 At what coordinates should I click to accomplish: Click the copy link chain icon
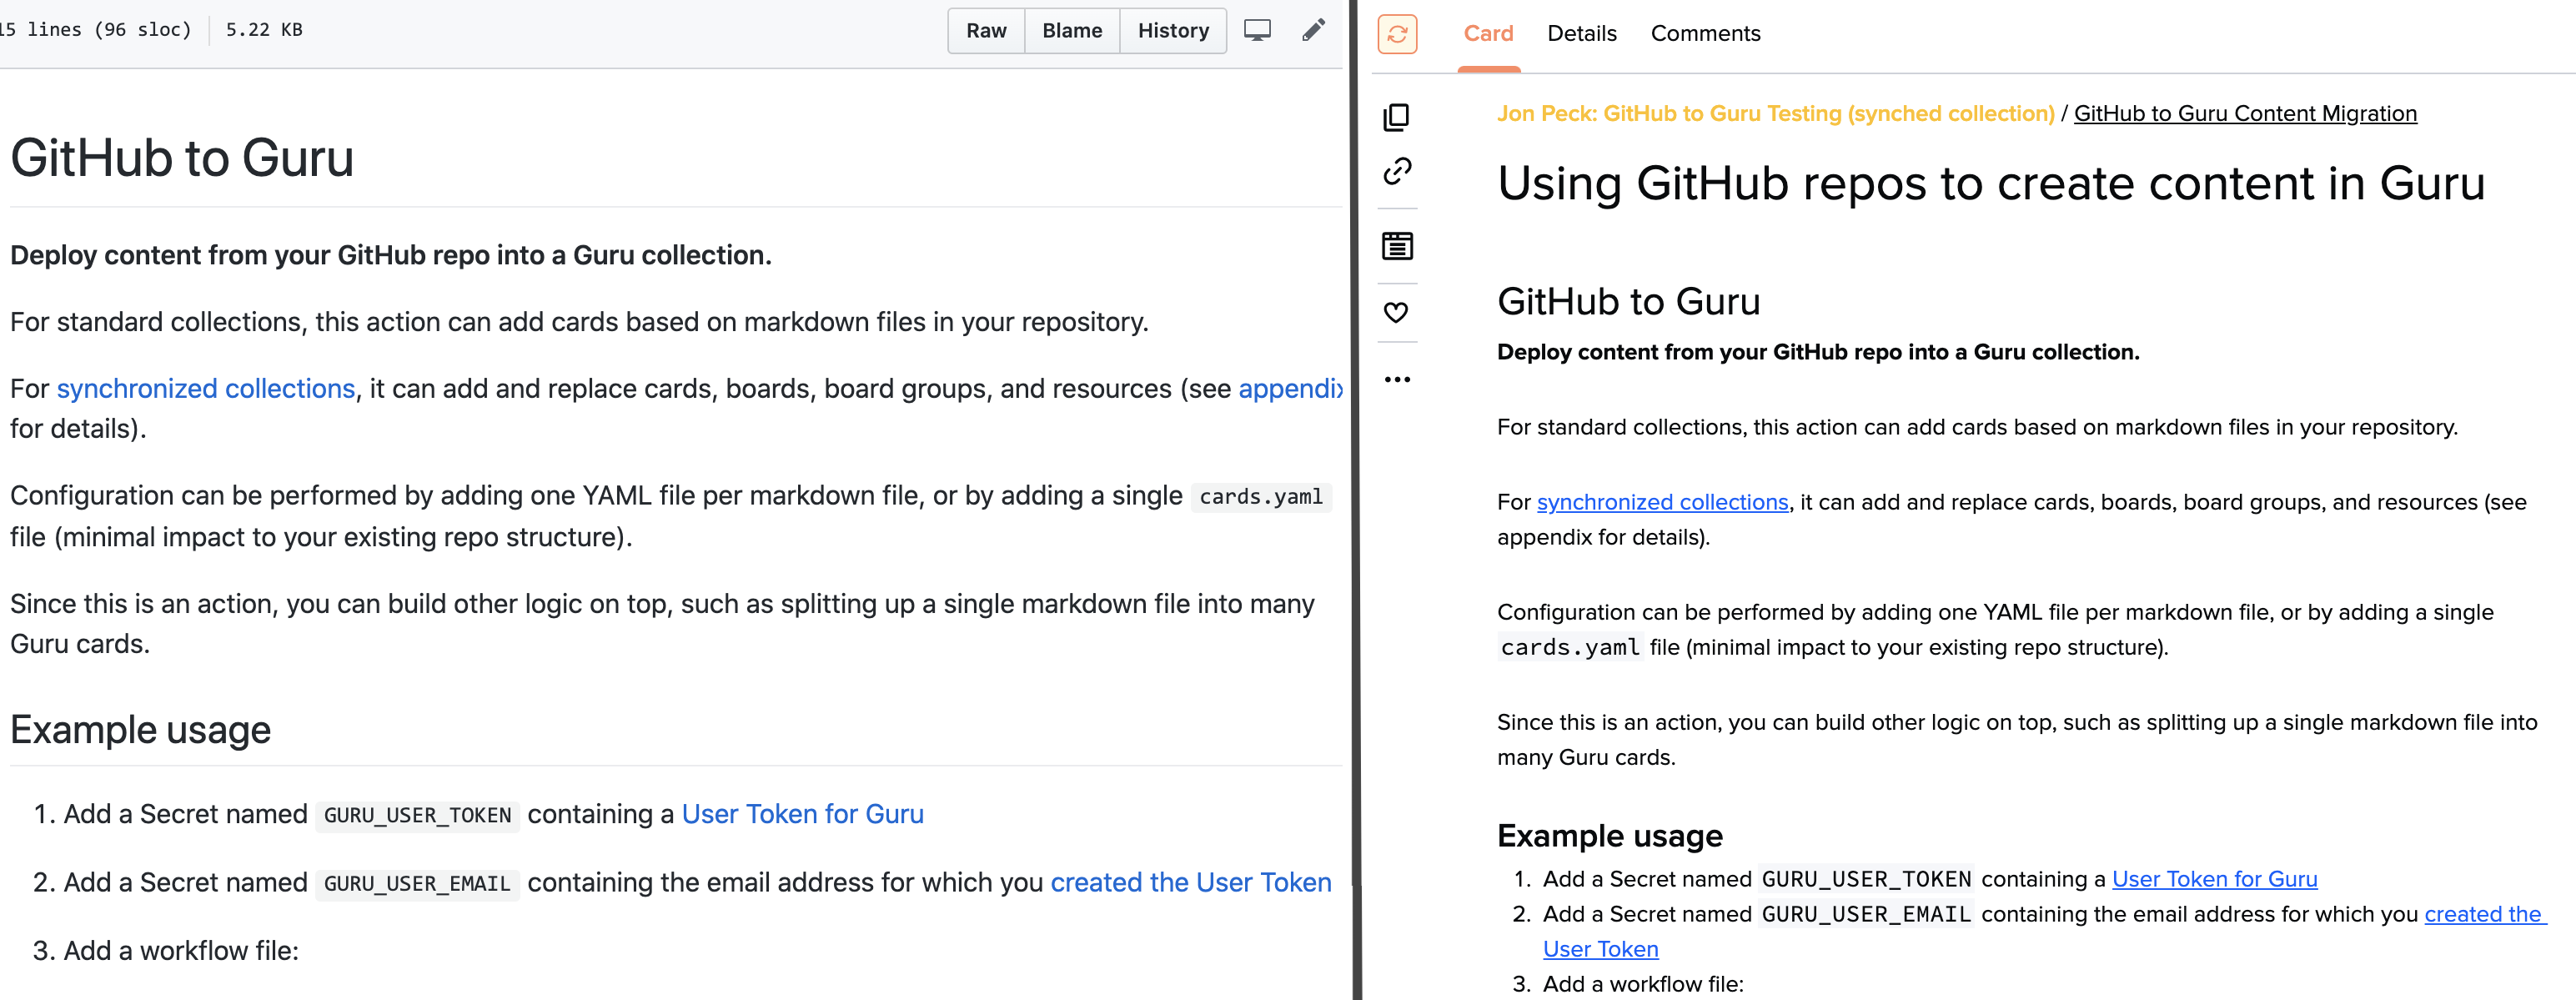click(x=1397, y=172)
